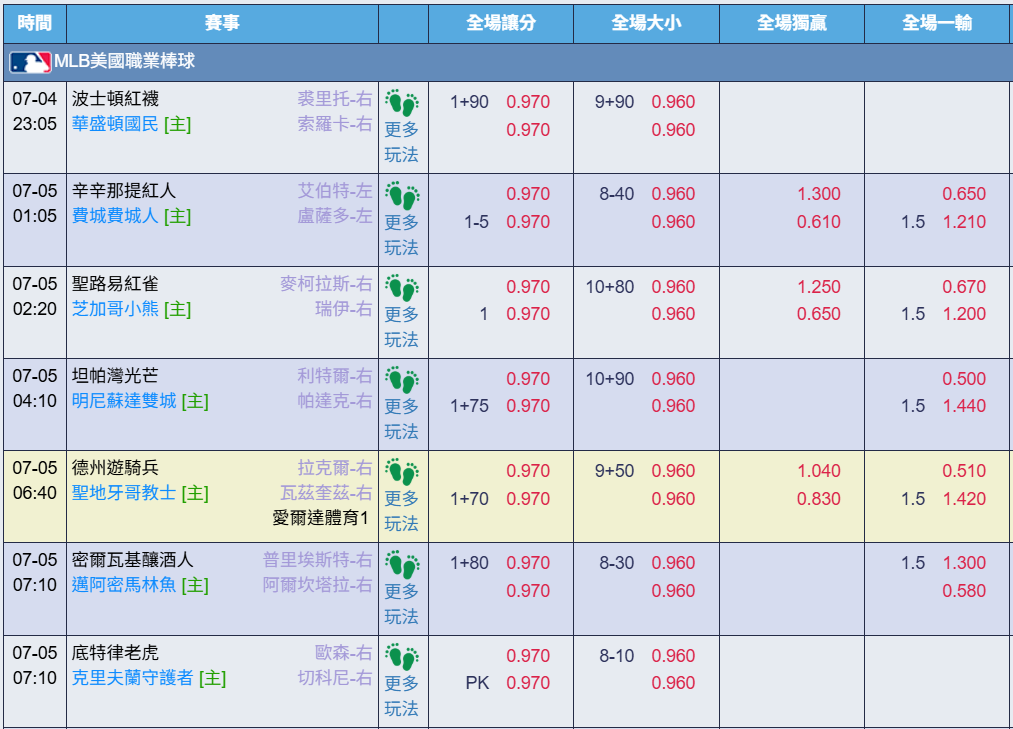Click footprints icon for Red Sox vs Nationals
1013x729 pixels.
pyautogui.click(x=402, y=103)
